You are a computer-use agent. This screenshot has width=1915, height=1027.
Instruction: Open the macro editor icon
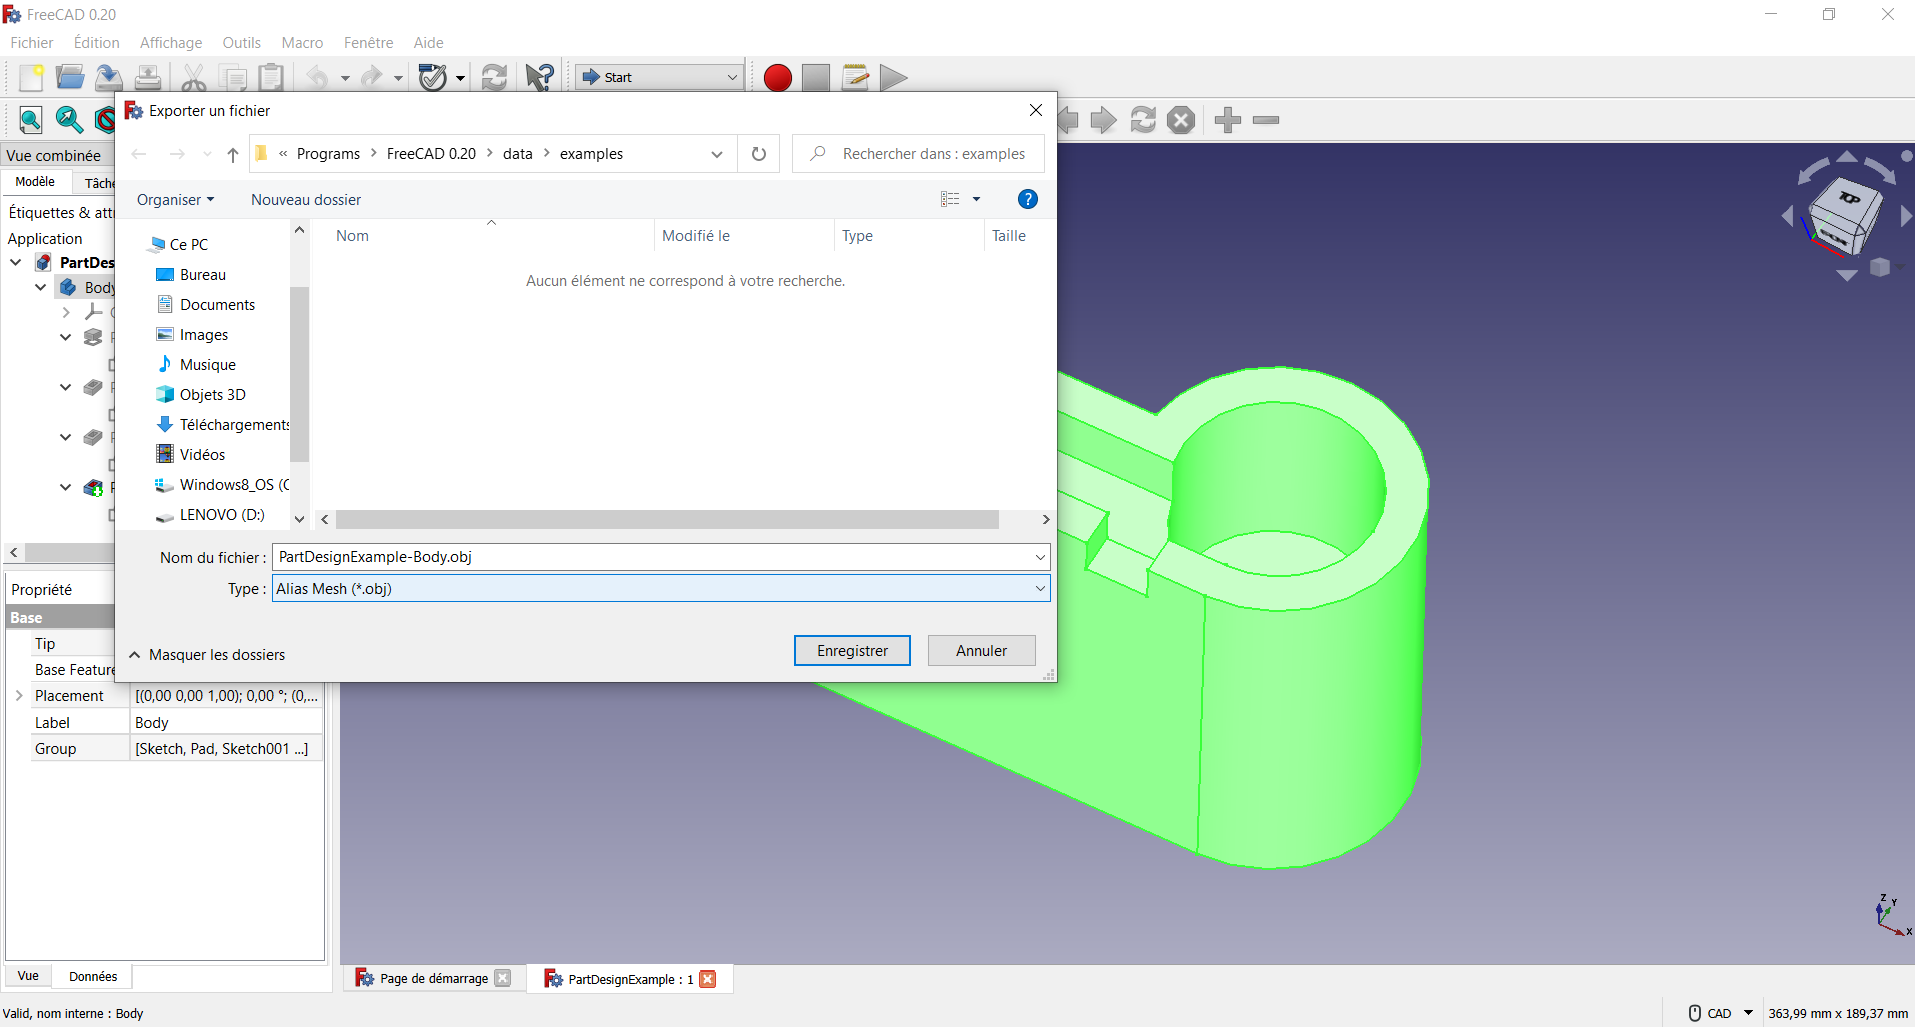(x=855, y=77)
